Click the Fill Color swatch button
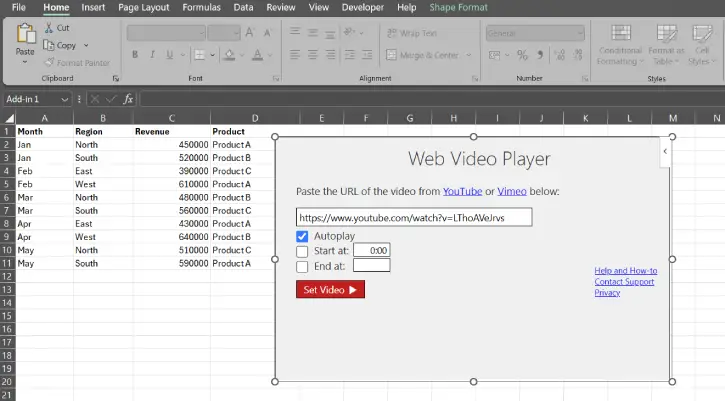 [229, 55]
